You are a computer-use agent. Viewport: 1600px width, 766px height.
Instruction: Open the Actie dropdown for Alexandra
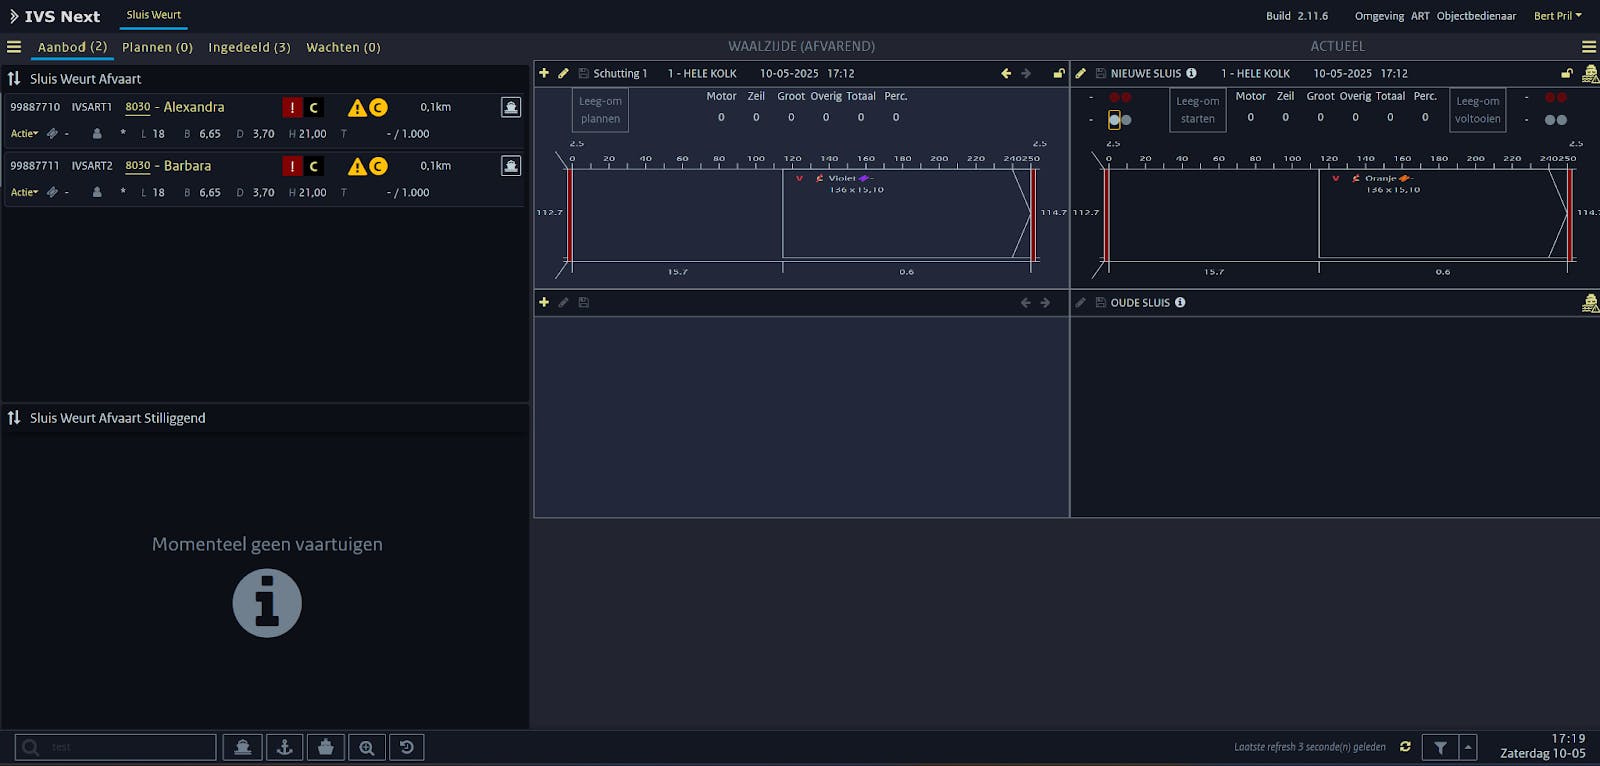pos(24,134)
